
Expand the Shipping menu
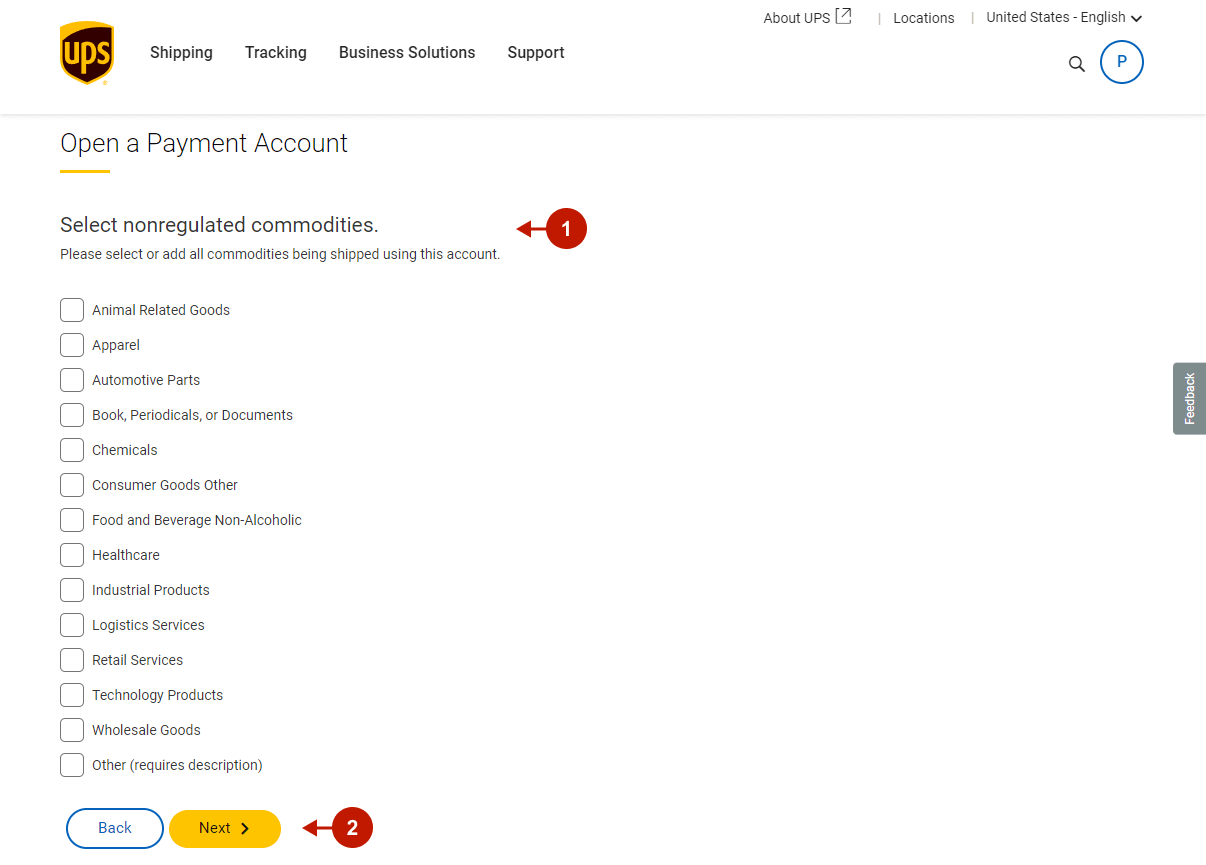tap(181, 53)
